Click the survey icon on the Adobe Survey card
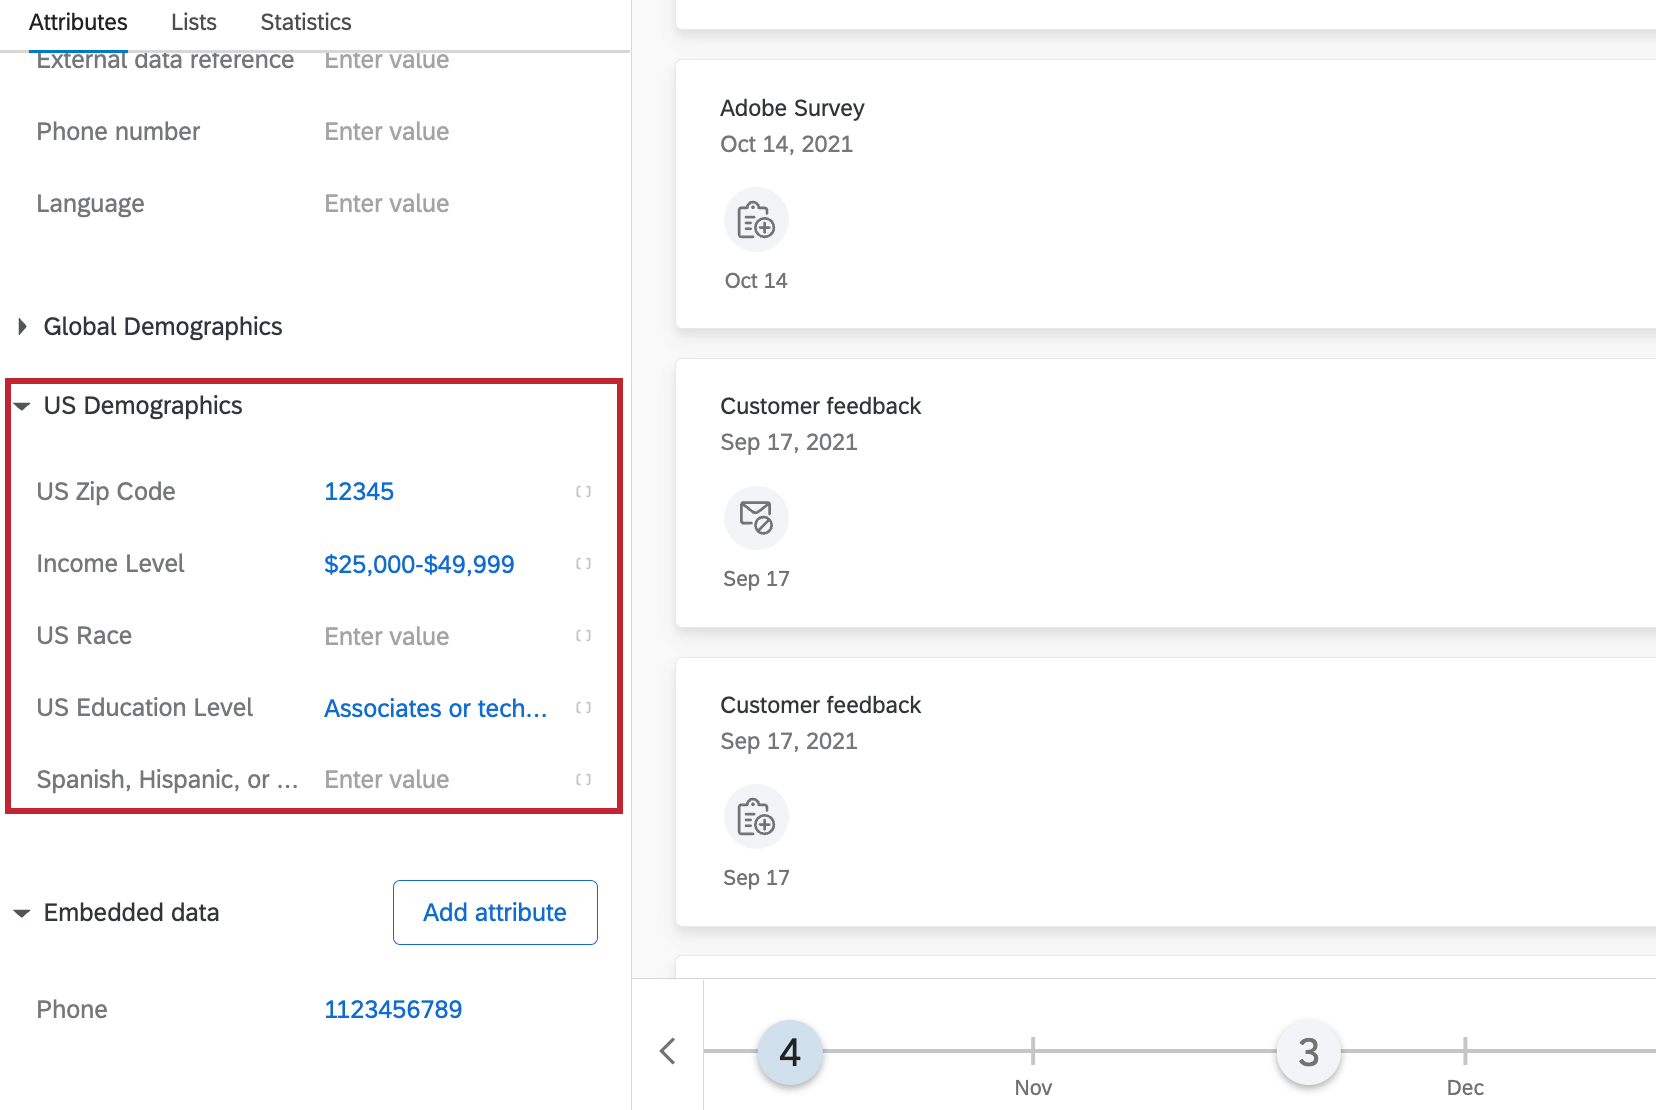 point(755,219)
